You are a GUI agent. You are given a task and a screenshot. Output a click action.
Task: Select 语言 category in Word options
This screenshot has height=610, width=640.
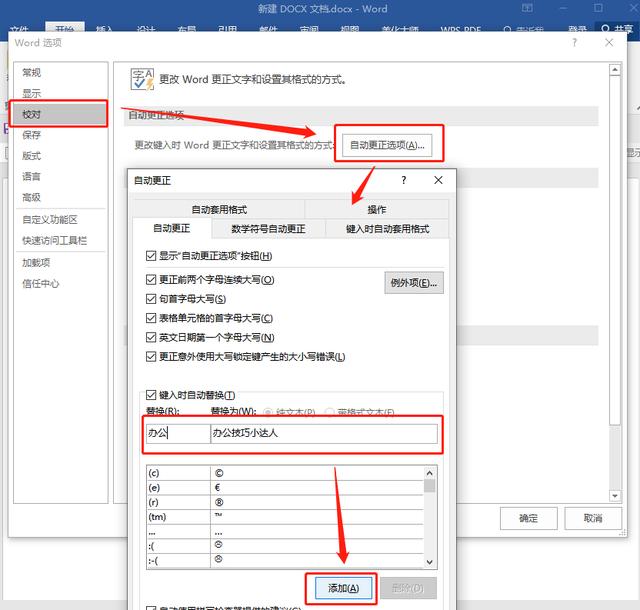pyautogui.click(x=31, y=176)
